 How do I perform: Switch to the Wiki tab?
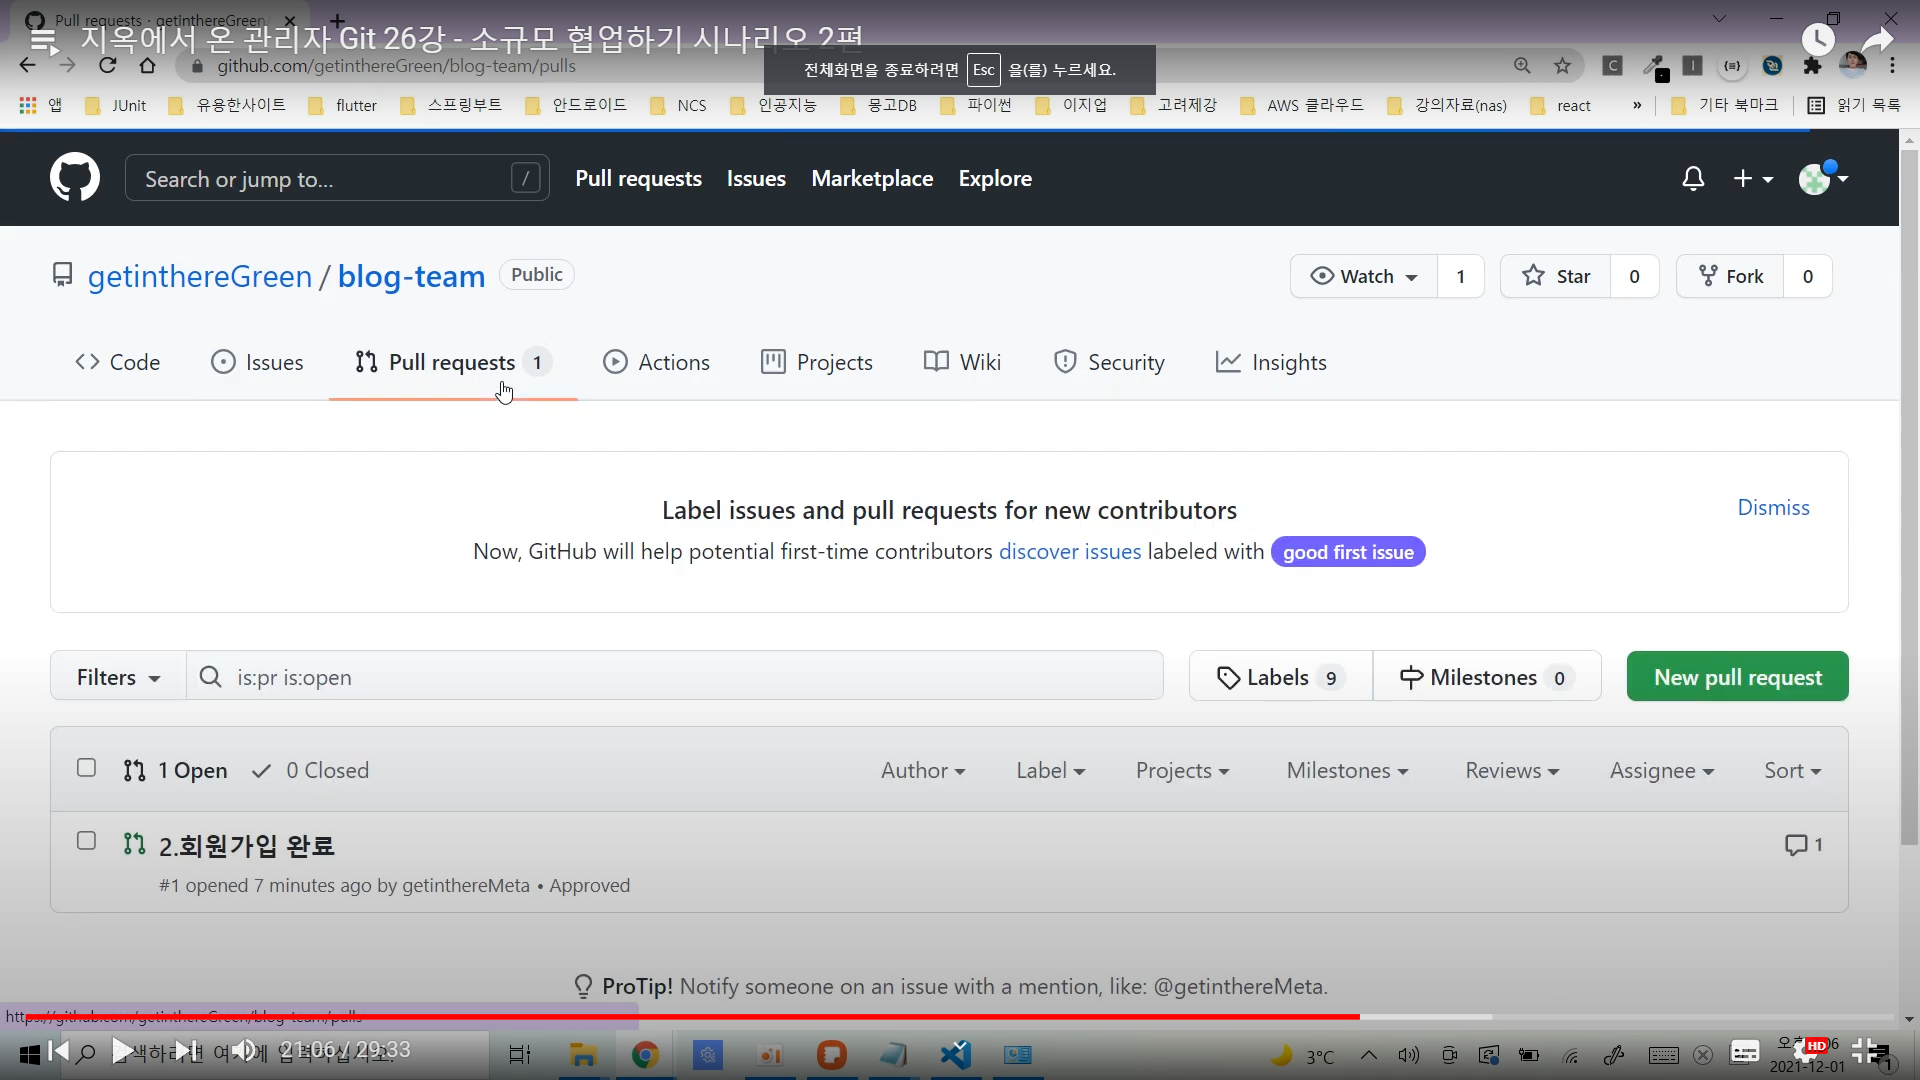[962, 362]
